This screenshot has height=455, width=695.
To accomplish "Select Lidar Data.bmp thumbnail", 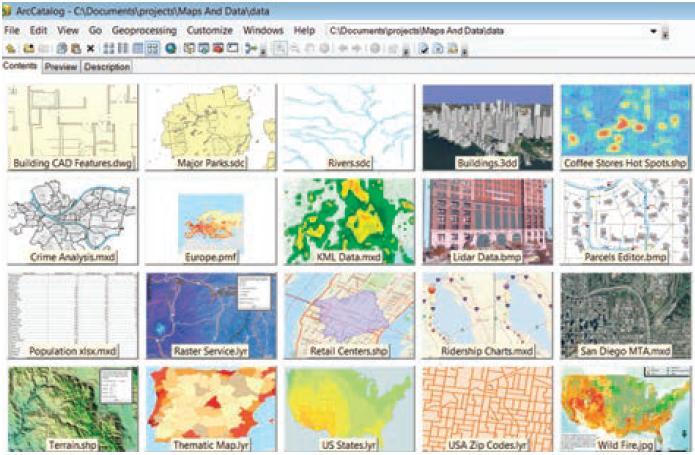I will [x=488, y=222].
